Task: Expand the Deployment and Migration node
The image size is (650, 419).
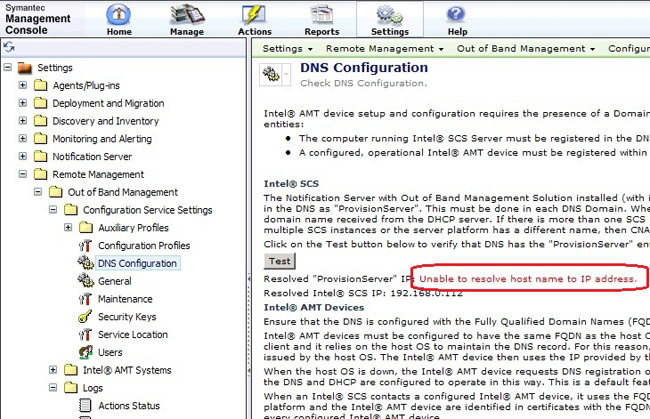Action: pyautogui.click(x=23, y=103)
